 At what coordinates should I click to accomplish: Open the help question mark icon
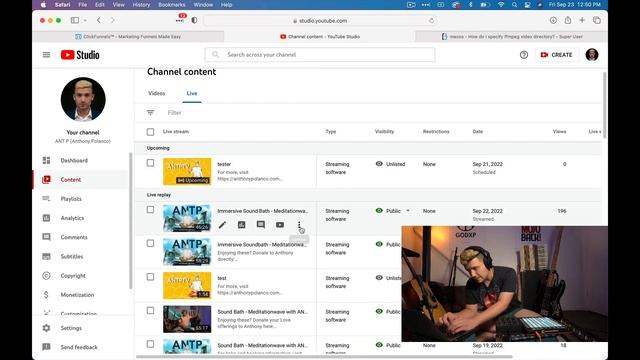[x=524, y=55]
